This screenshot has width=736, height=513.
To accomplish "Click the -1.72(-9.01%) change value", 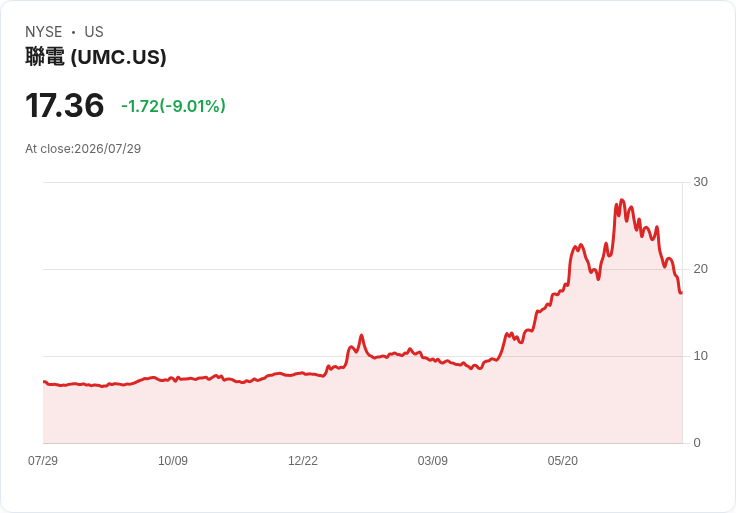I will (173, 106).
